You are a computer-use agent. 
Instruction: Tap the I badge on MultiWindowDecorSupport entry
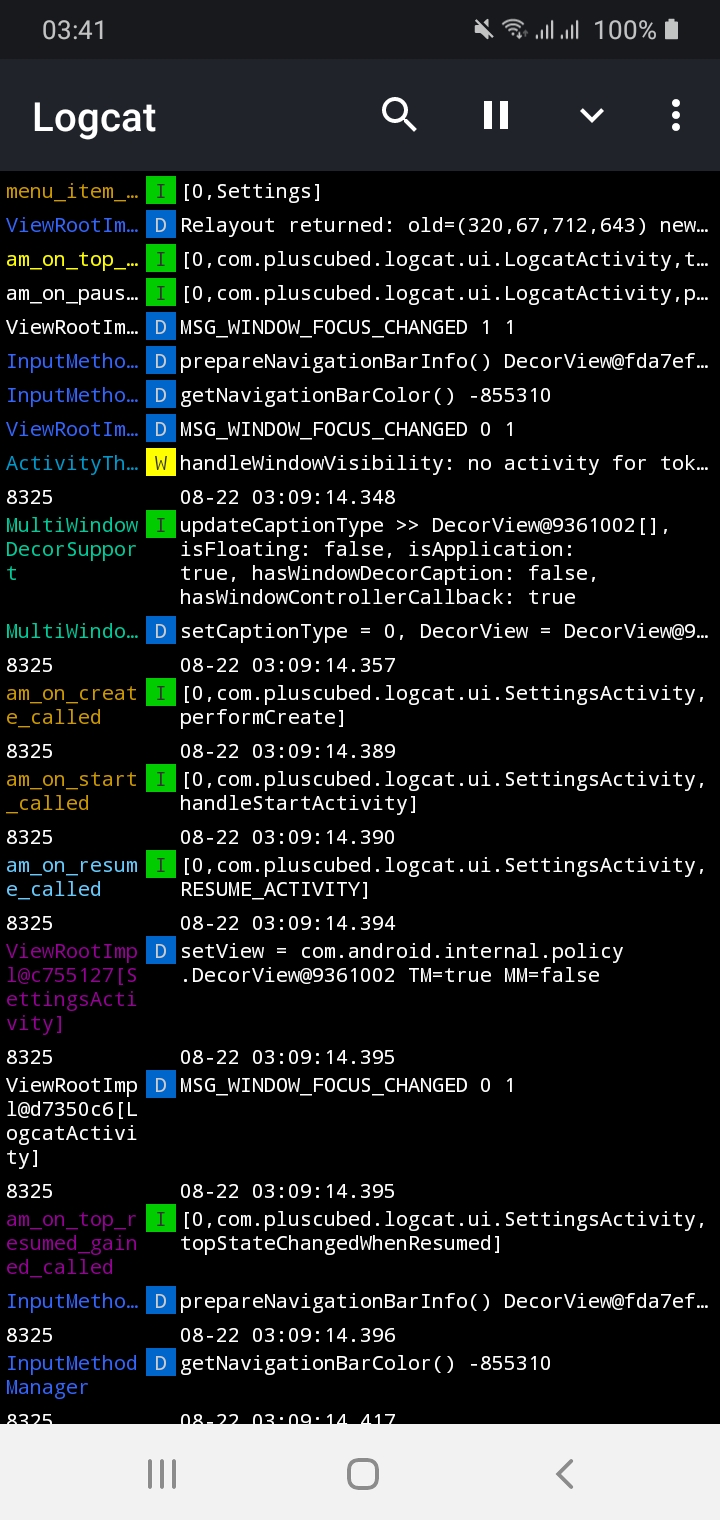[x=160, y=524]
